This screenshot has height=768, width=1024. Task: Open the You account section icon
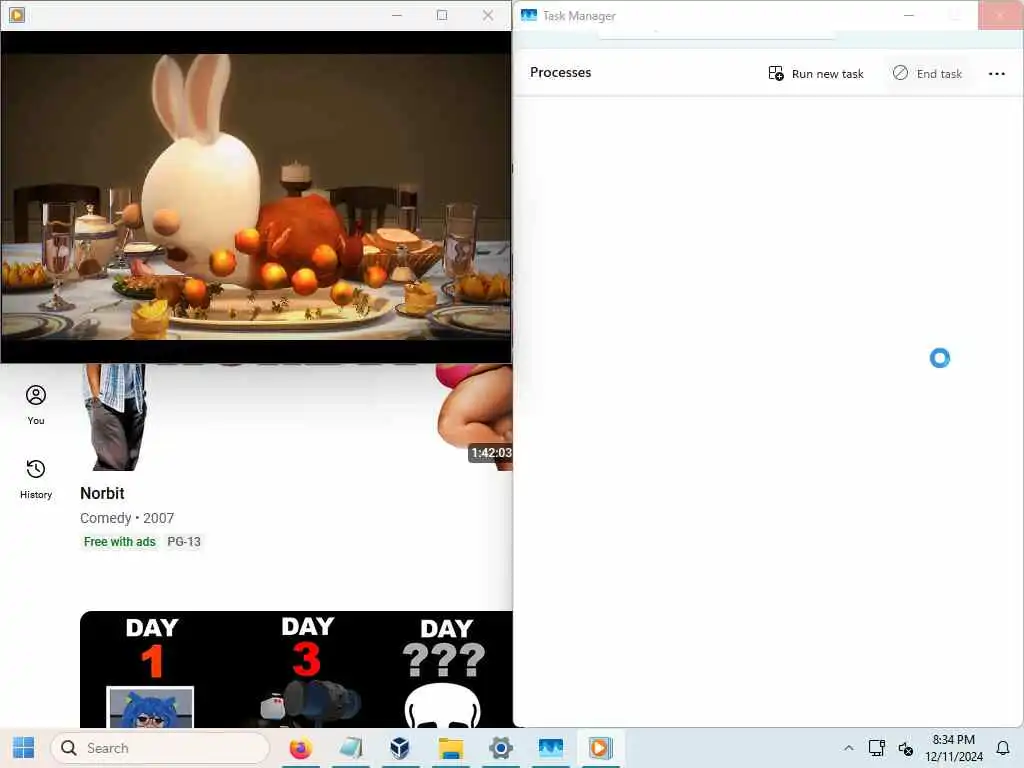tap(36, 395)
